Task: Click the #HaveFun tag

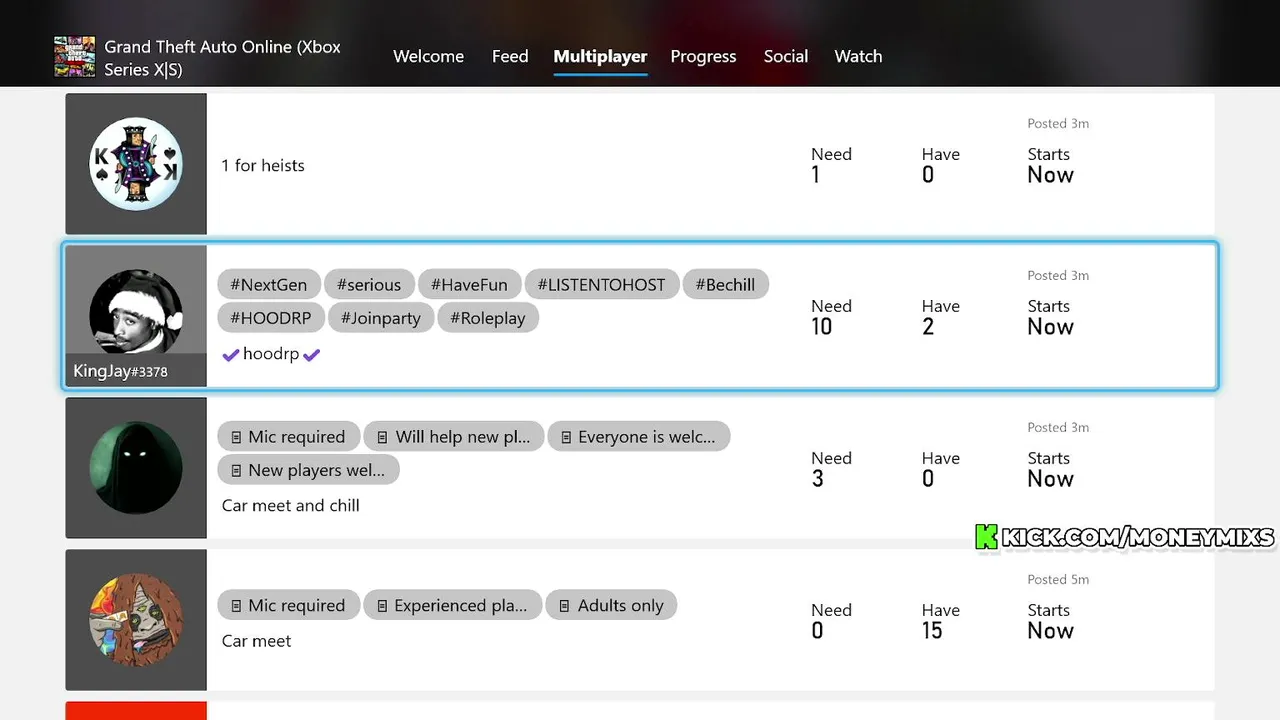Action: (469, 284)
